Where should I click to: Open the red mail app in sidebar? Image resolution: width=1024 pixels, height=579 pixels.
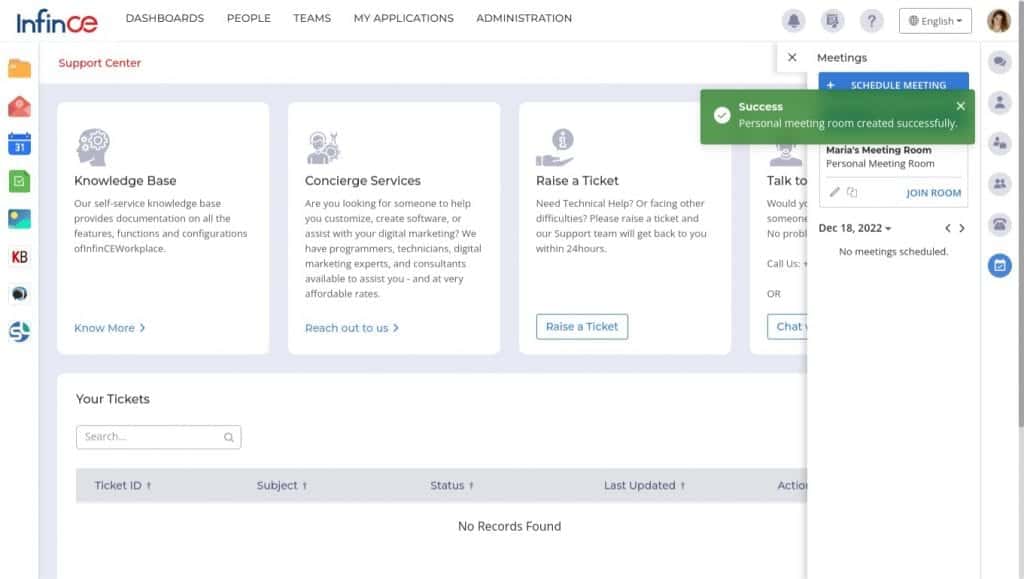20,106
